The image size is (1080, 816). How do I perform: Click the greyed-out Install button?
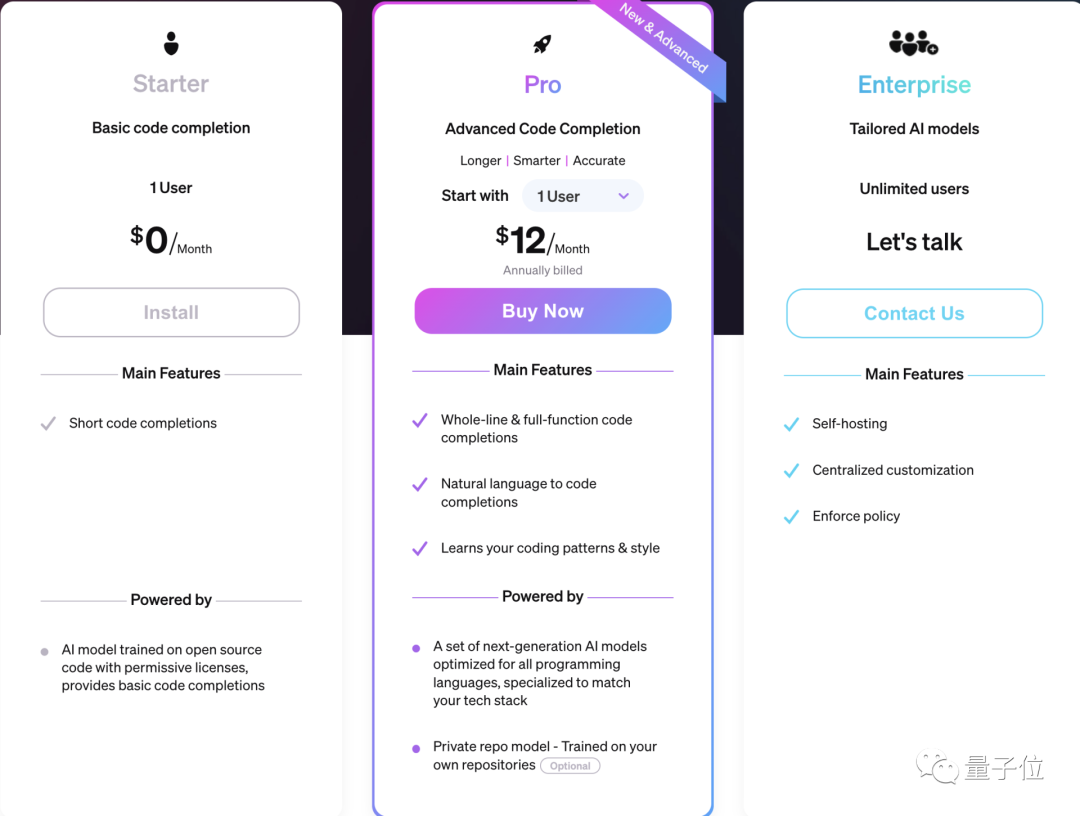tap(171, 312)
